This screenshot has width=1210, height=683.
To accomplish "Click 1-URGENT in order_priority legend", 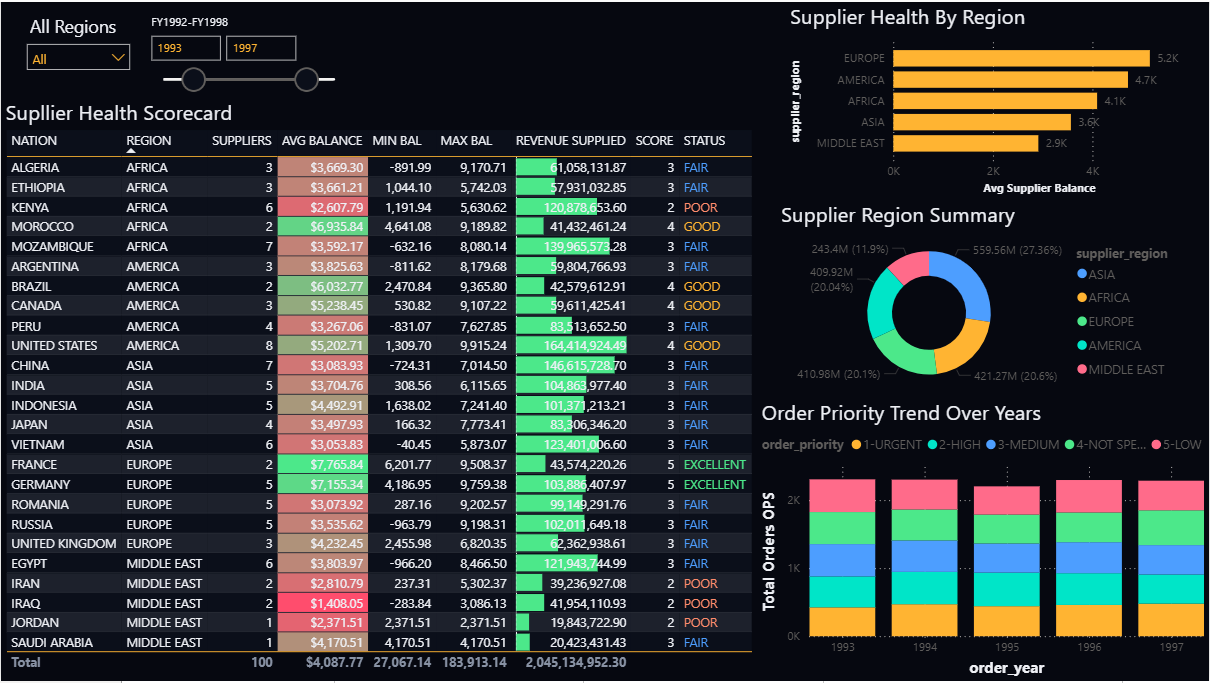I will pyautogui.click(x=885, y=444).
